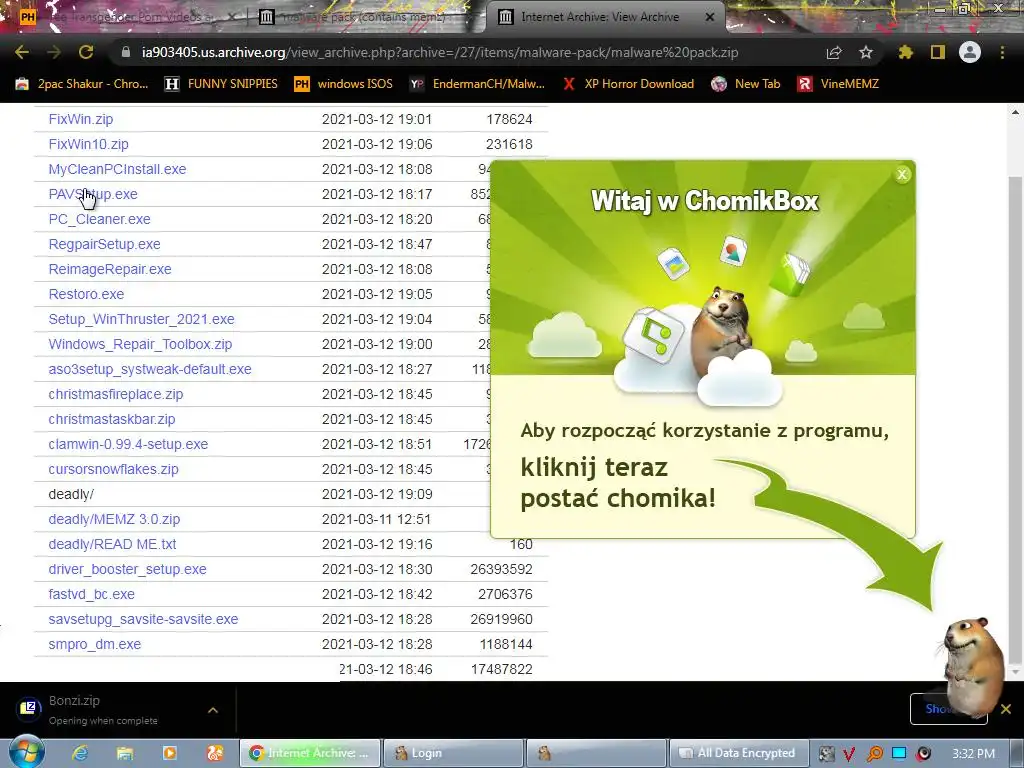Open the Chrome three-dot menu
The width and height of the screenshot is (1024, 768).
click(x=1002, y=52)
